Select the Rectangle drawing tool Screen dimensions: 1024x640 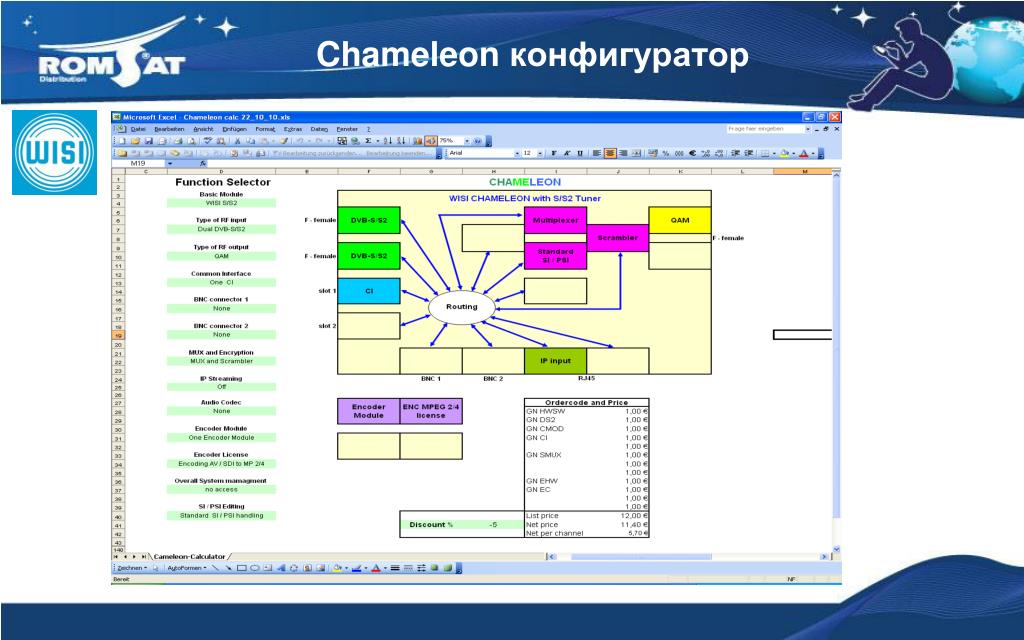(x=242, y=568)
